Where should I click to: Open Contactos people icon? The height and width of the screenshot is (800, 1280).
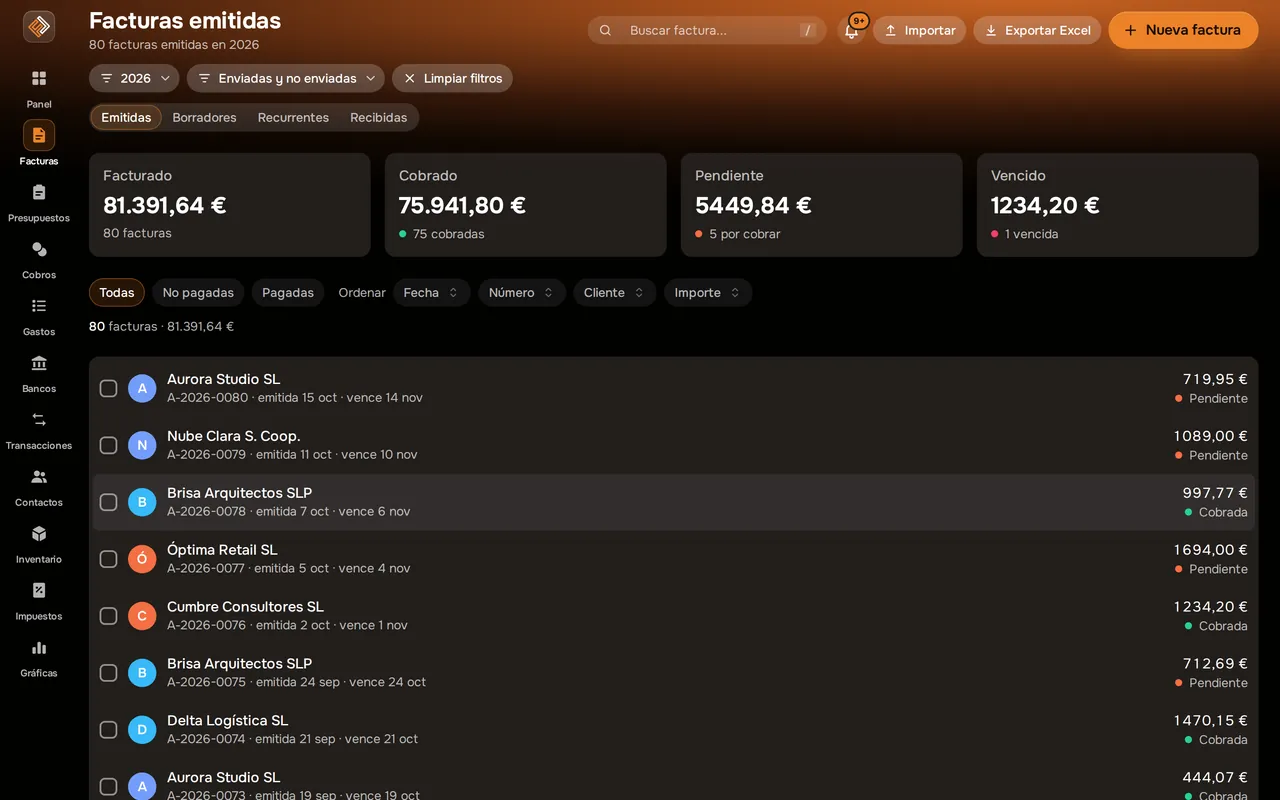(x=39, y=477)
